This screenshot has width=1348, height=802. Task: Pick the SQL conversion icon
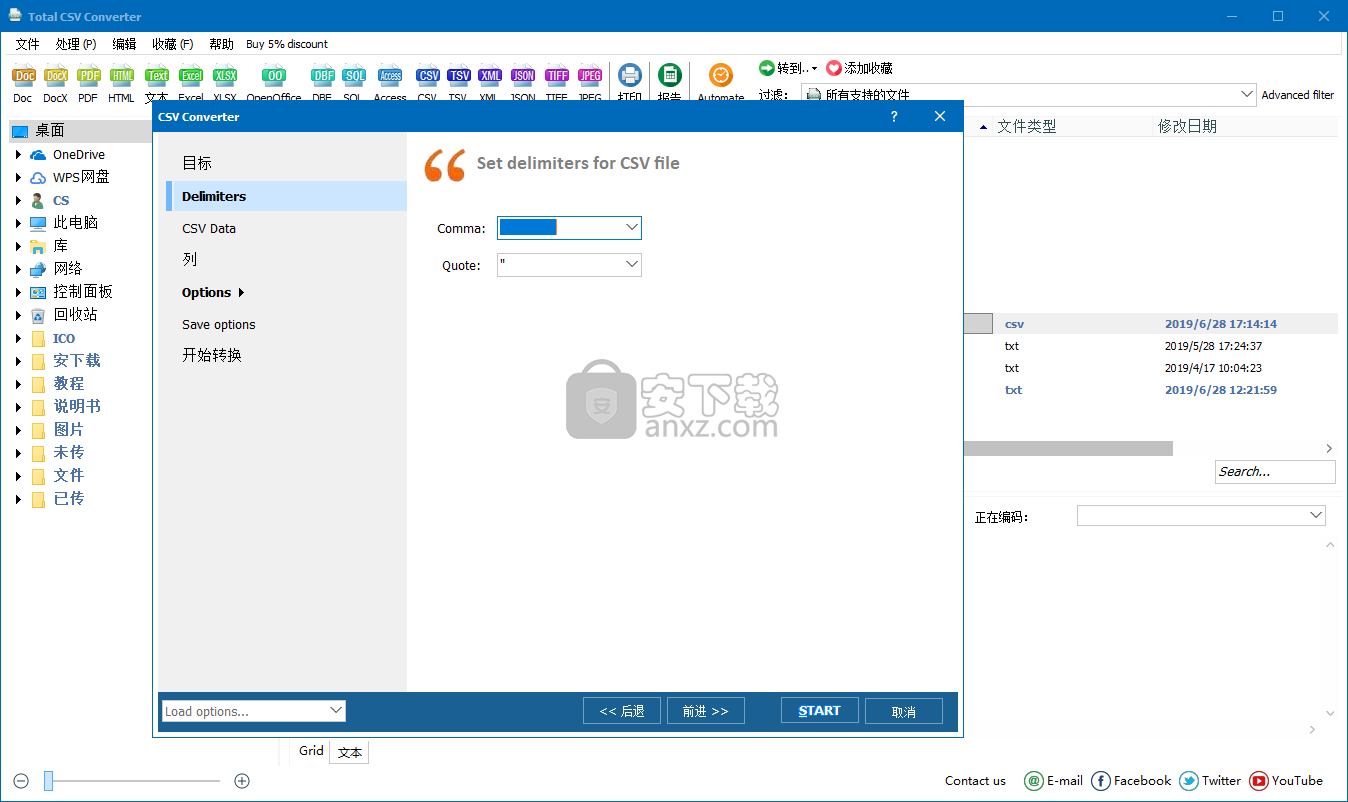pos(354,76)
